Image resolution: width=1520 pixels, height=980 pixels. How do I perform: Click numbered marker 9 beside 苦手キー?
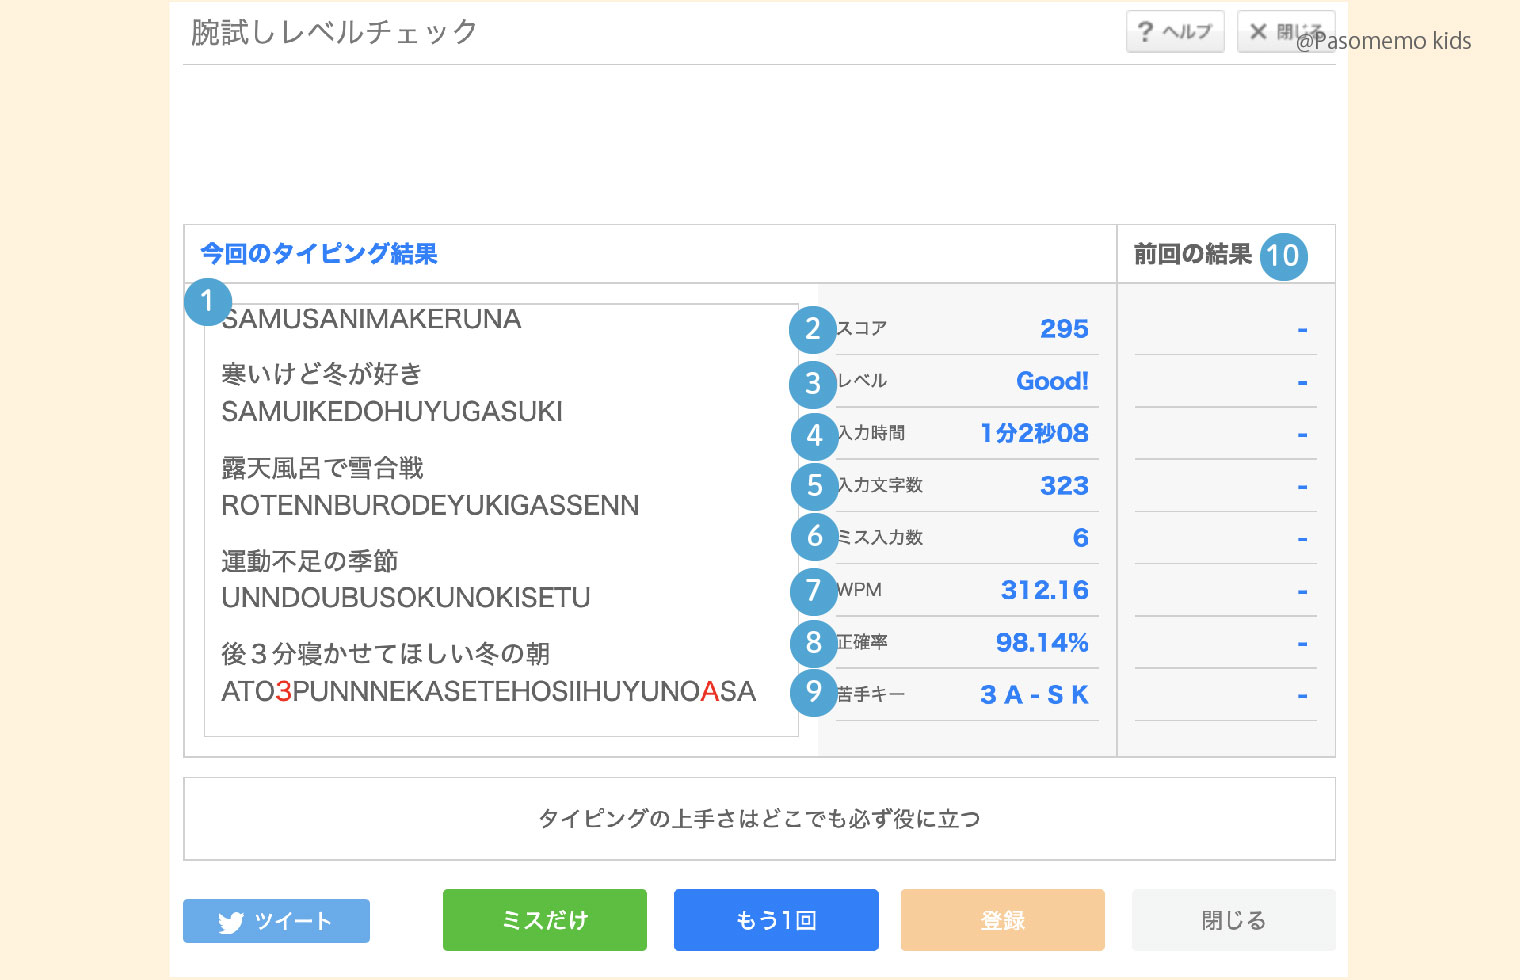814,692
